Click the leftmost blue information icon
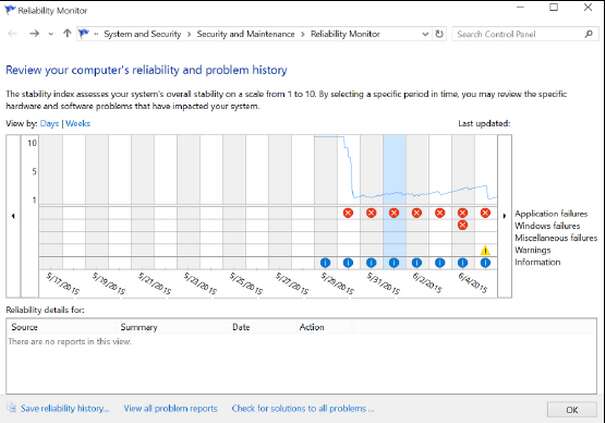 pos(325,262)
